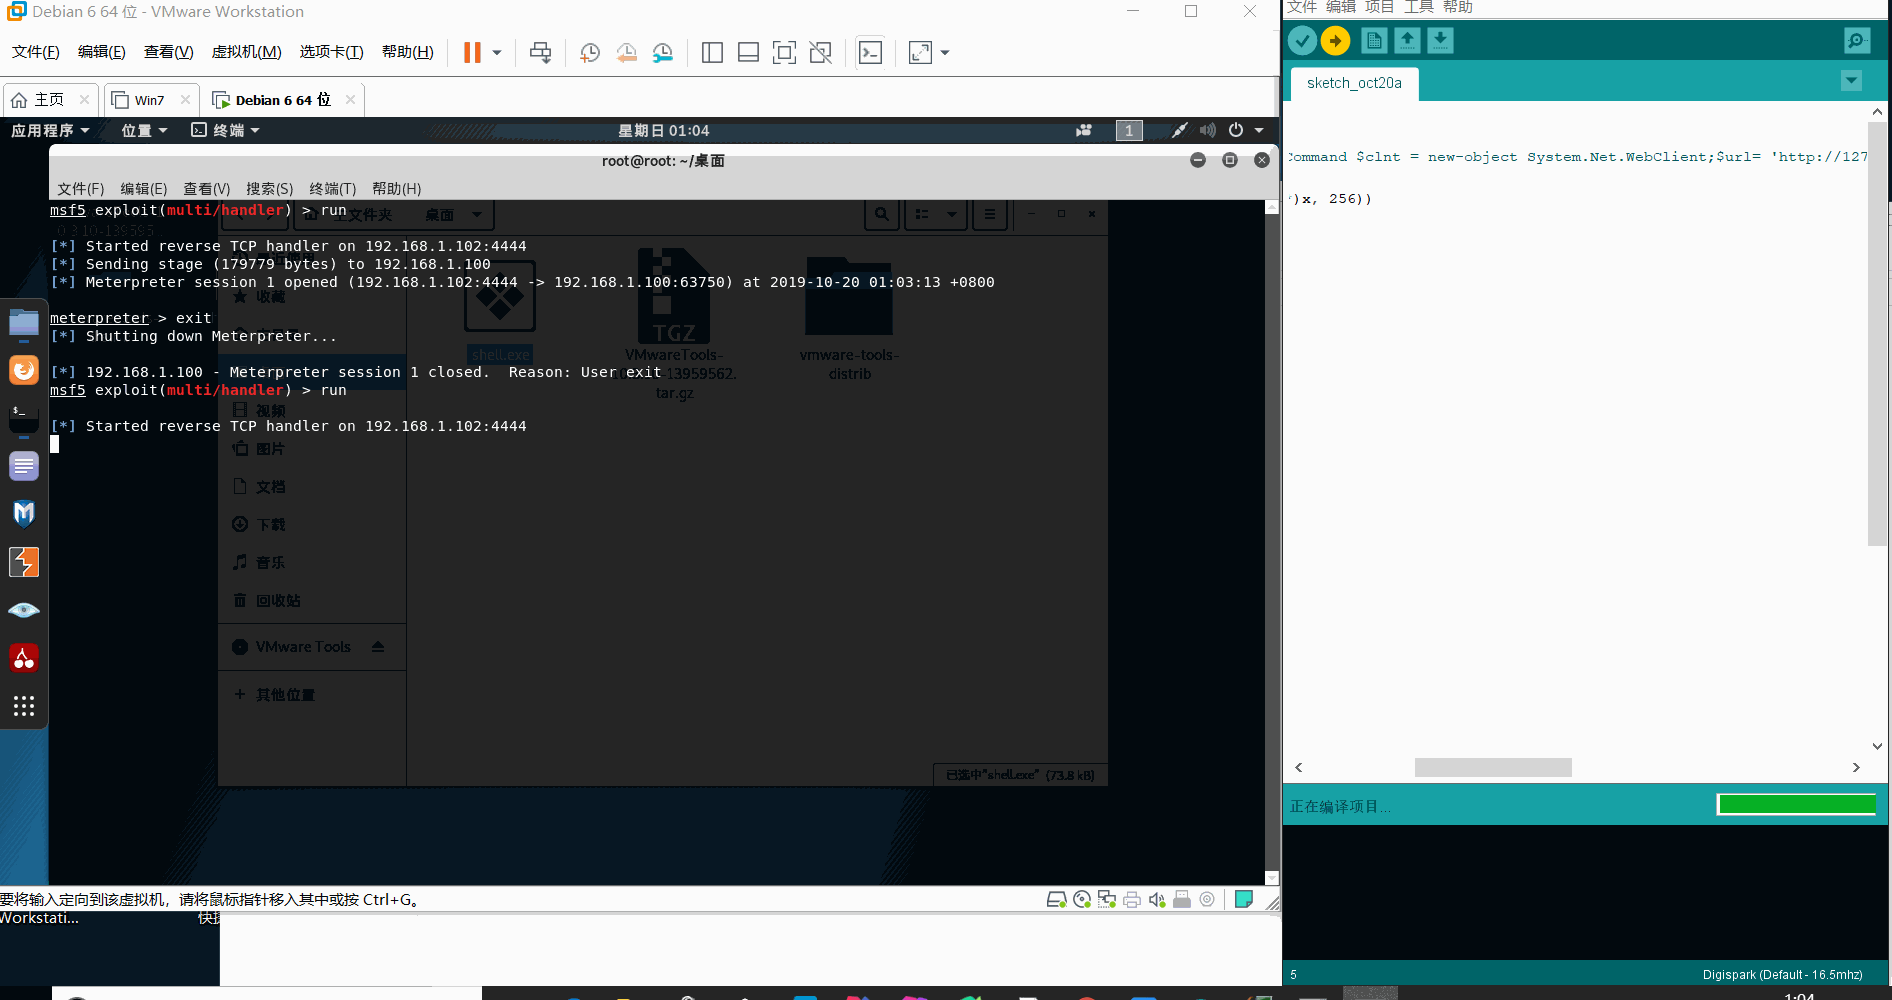
Task: Close the Win7 tab
Action: click(185, 100)
